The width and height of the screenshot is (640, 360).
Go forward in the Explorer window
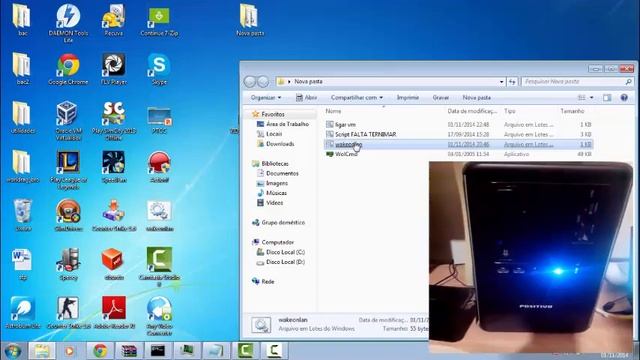tap(263, 82)
